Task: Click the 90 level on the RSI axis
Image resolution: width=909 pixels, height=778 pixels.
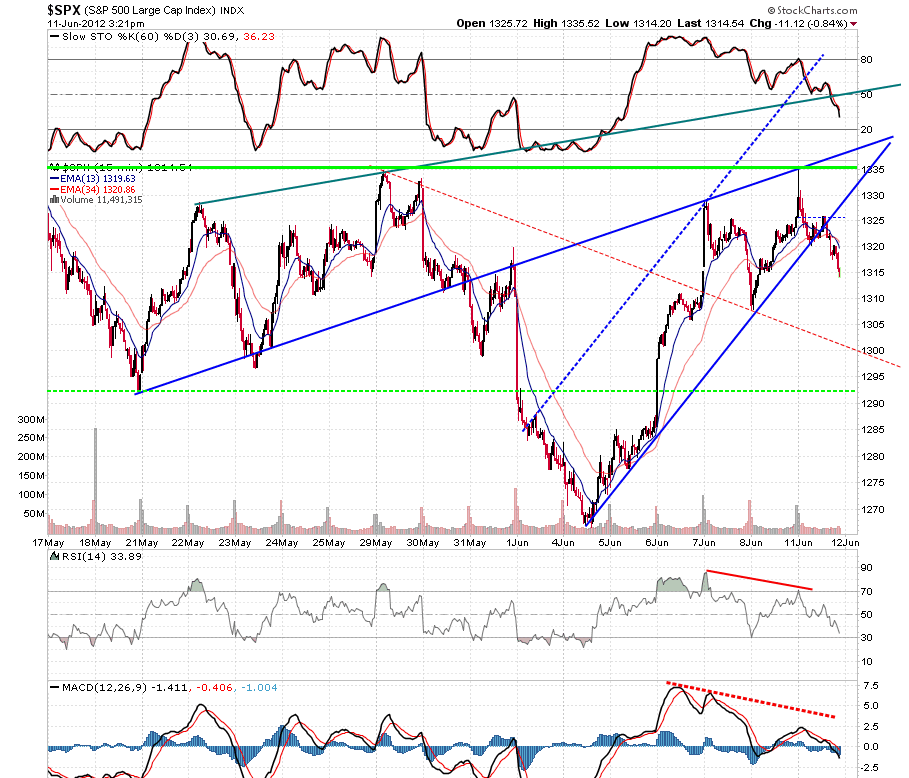Action: point(867,568)
